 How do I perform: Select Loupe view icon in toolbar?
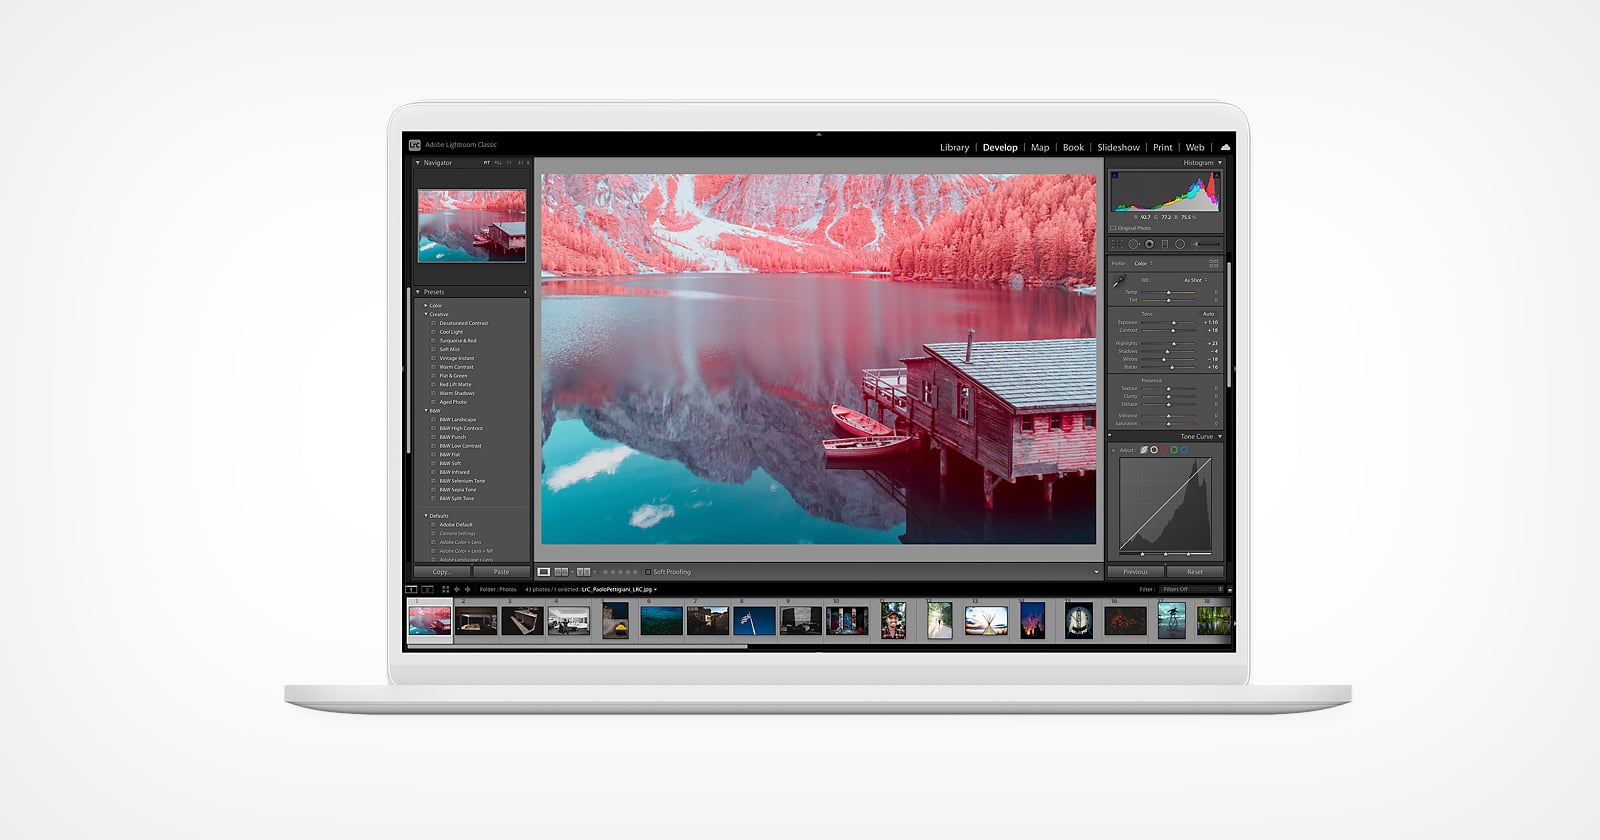coord(544,572)
